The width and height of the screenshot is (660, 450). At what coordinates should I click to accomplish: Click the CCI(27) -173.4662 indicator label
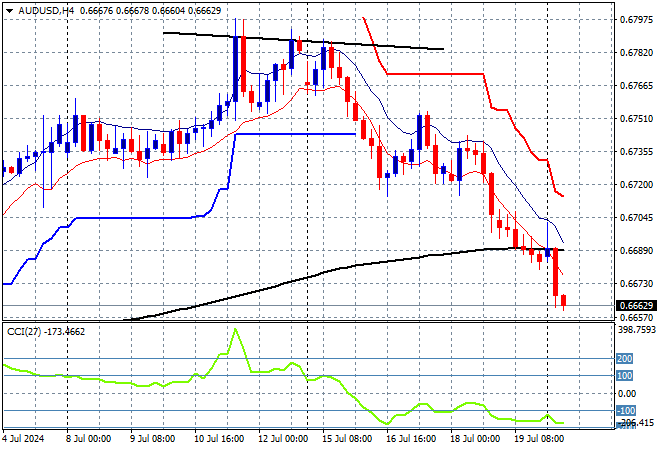[46, 332]
